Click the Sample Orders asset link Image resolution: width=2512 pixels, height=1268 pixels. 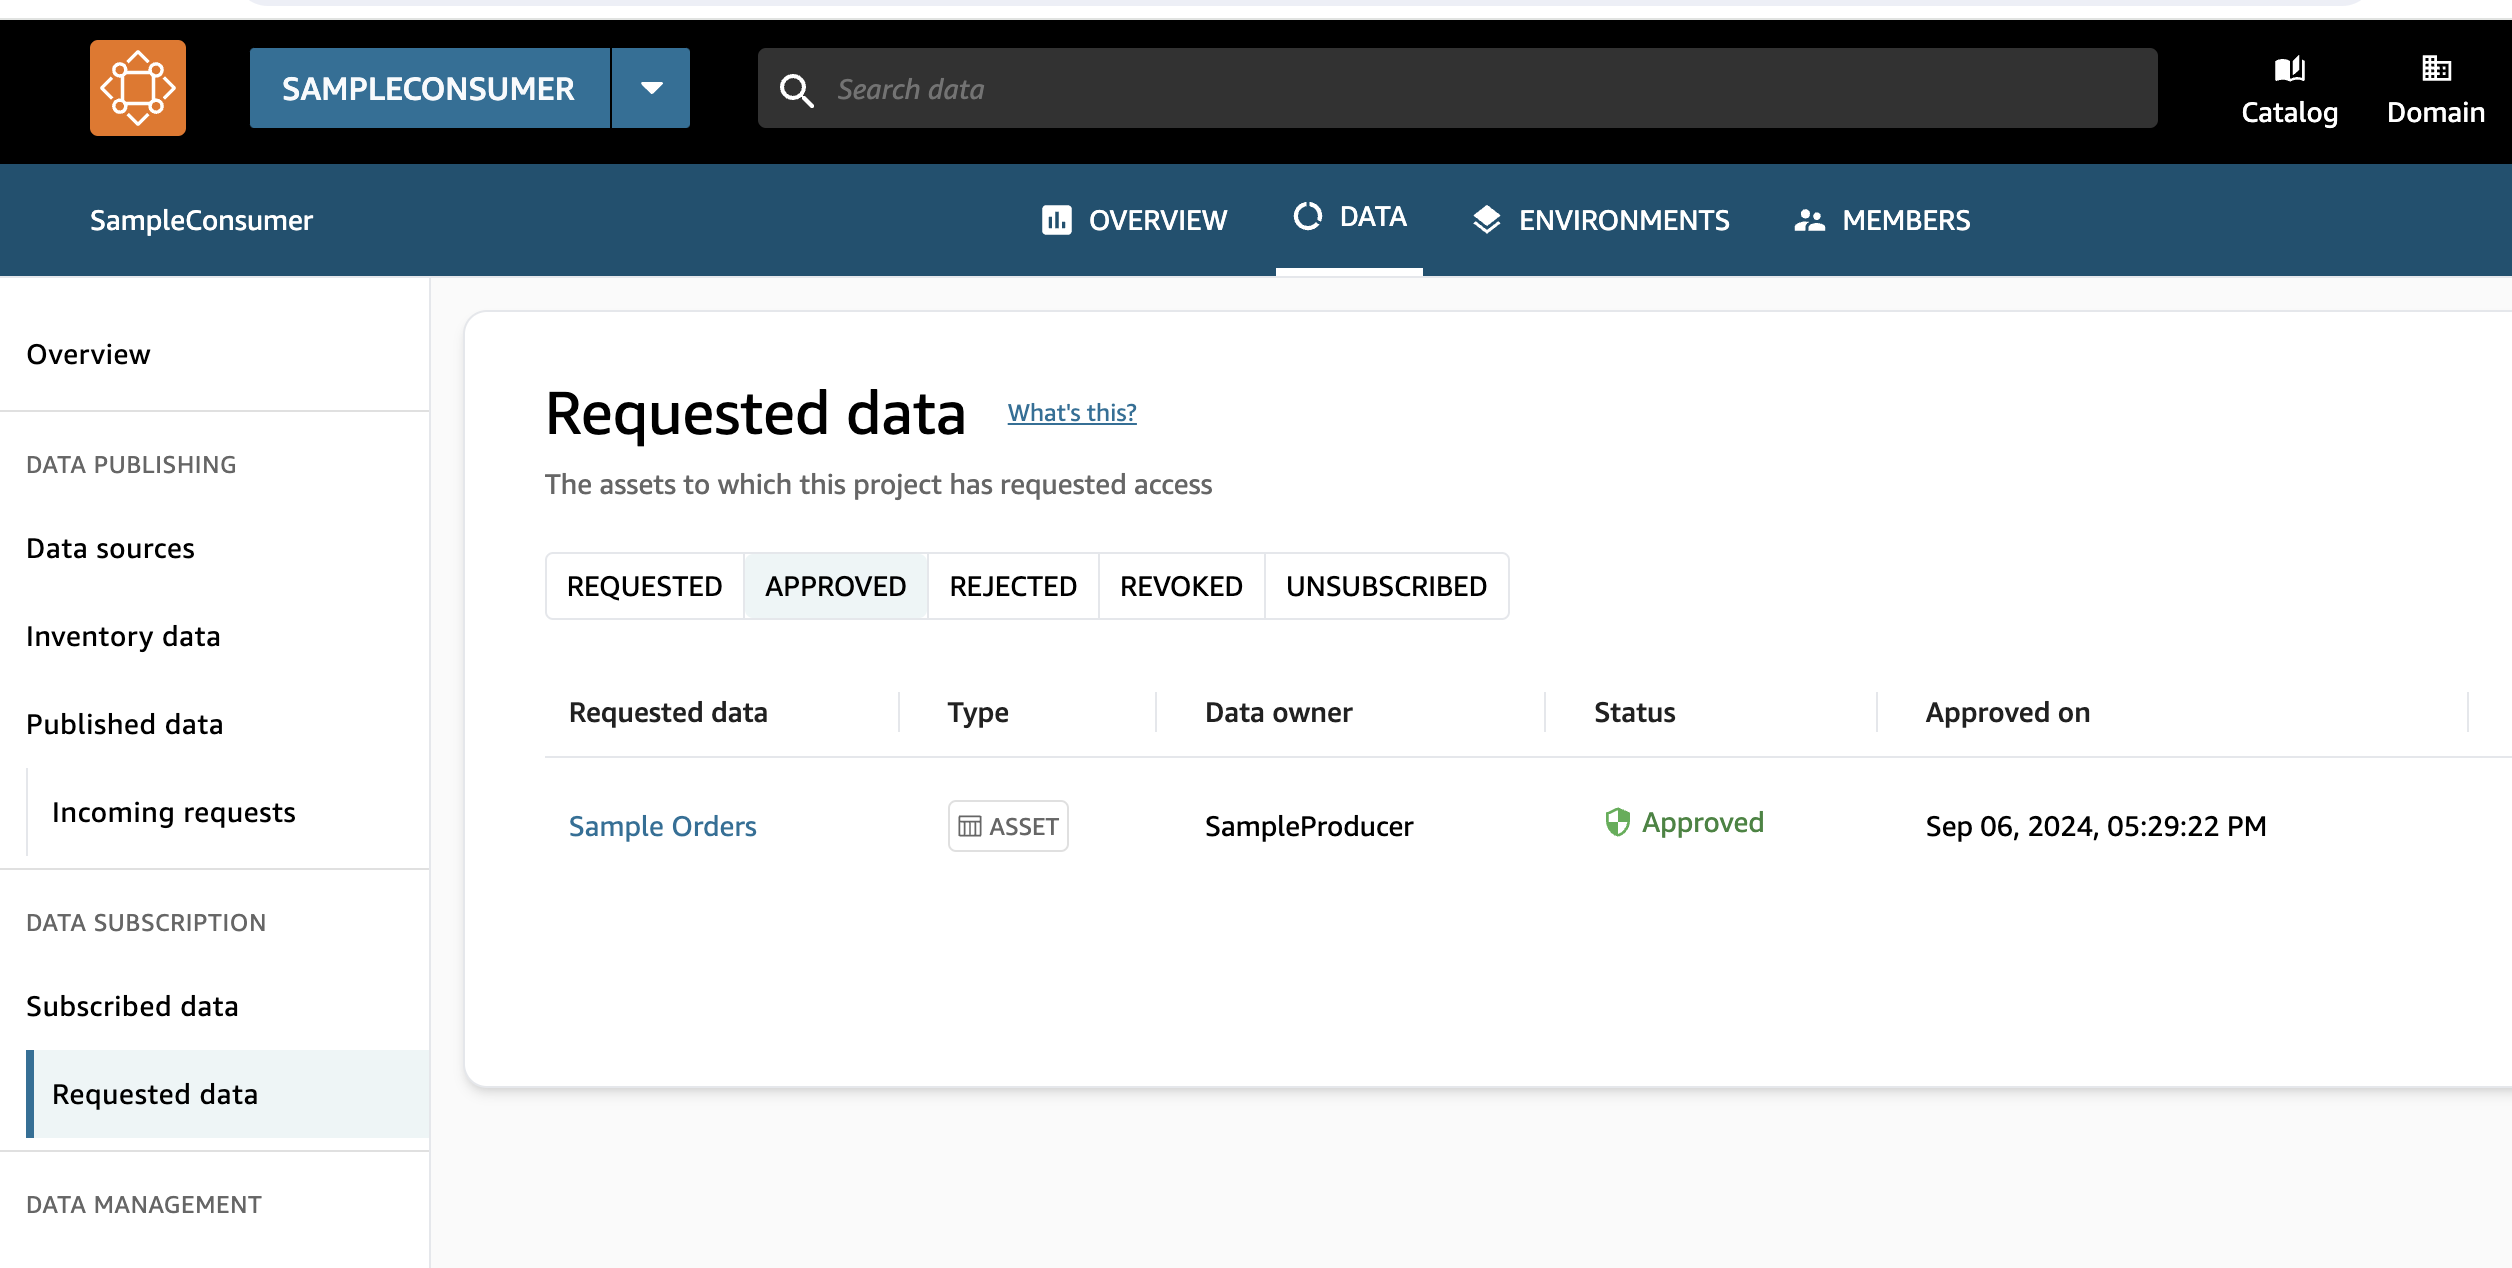pos(663,825)
